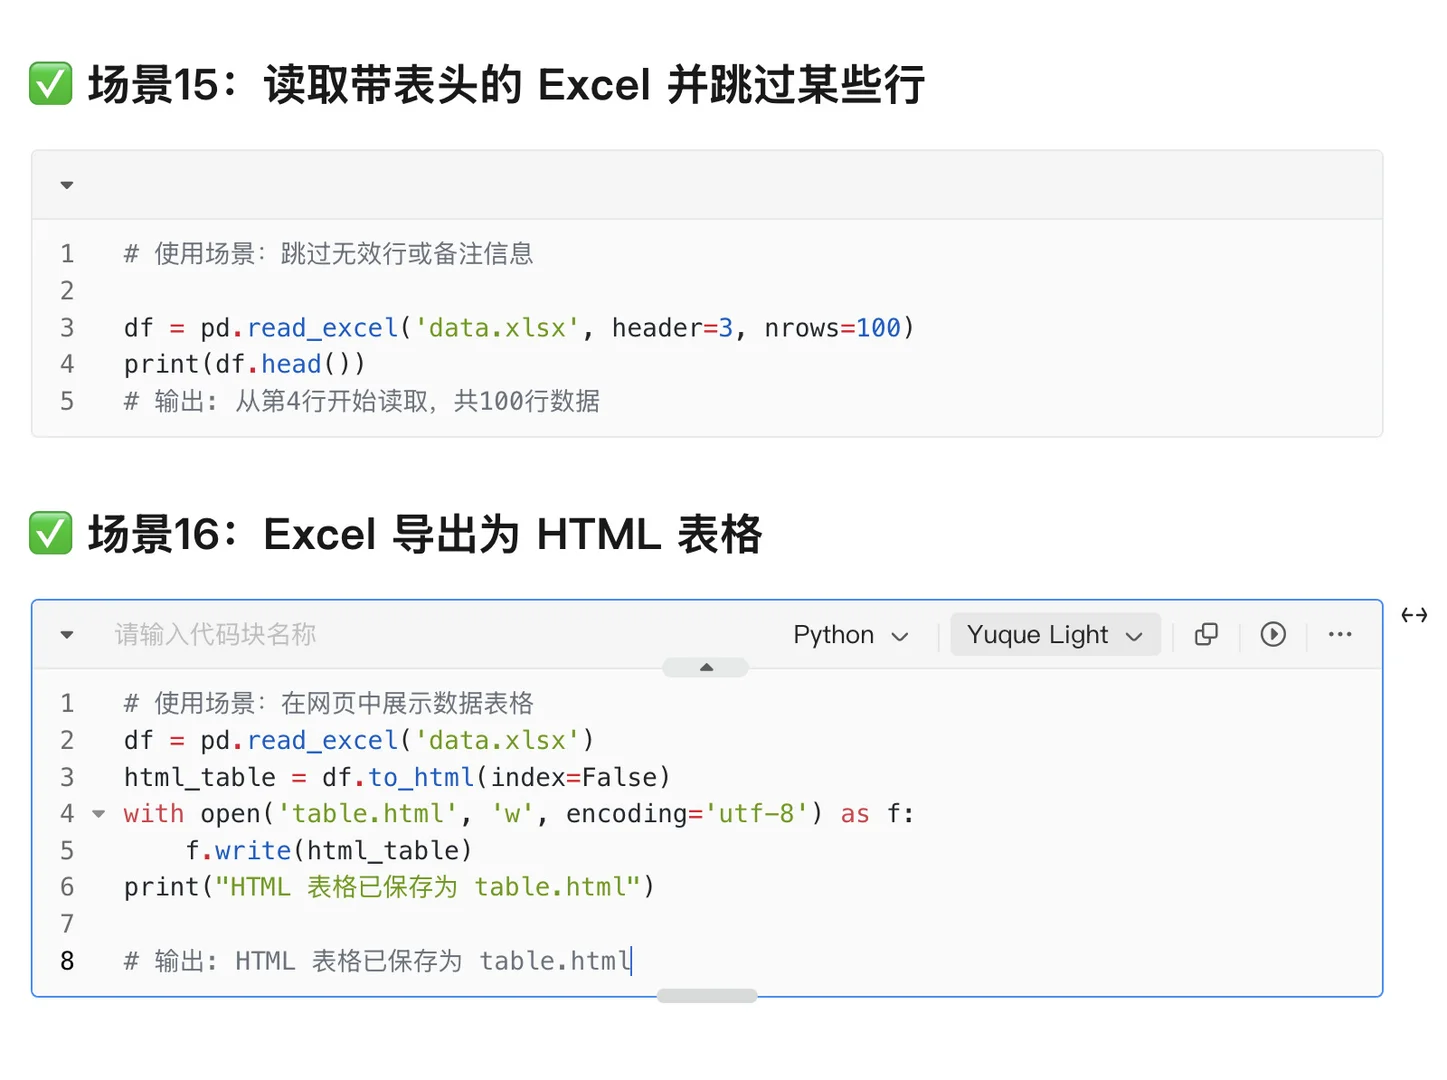Run the Python code snippet
The width and height of the screenshot is (1447, 1080).
1272,634
